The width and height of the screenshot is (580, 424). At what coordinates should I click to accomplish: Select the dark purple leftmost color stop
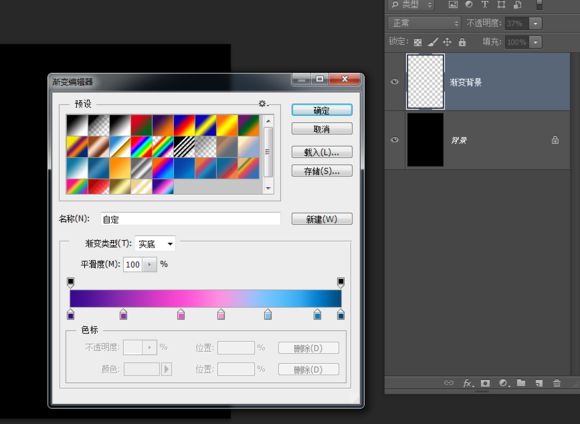[x=71, y=314]
